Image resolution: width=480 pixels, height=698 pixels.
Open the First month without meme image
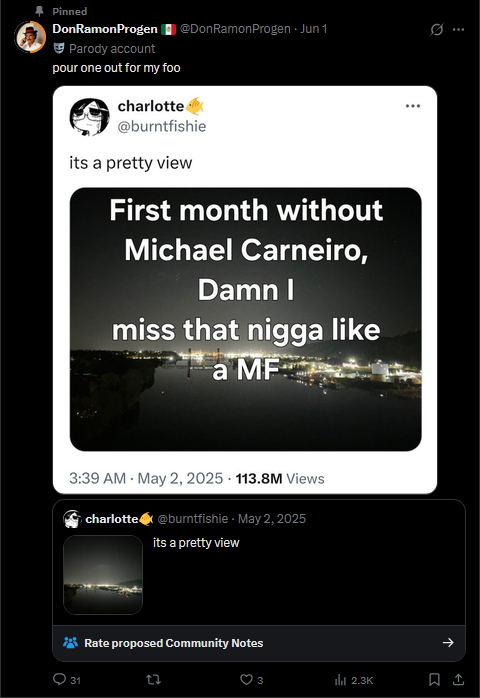246,319
